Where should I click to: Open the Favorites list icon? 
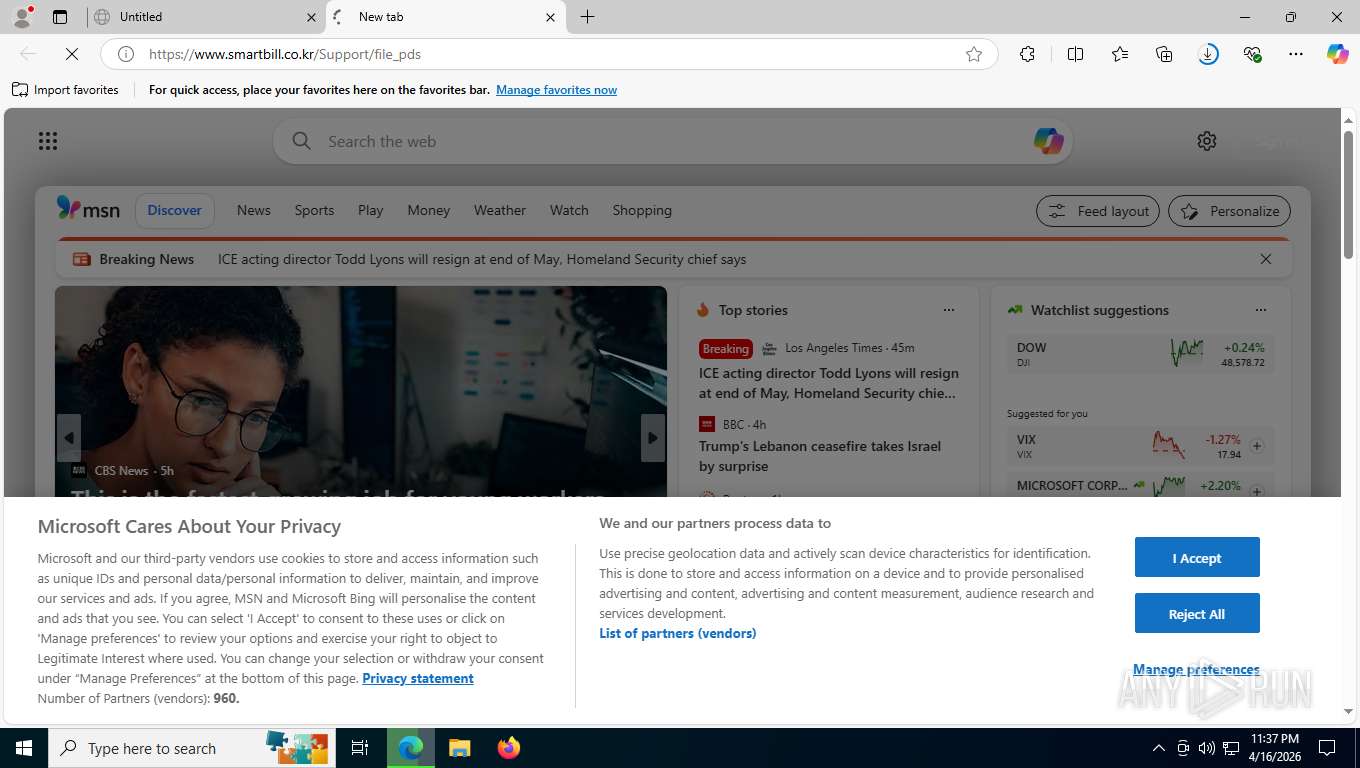pyautogui.click(x=1120, y=54)
